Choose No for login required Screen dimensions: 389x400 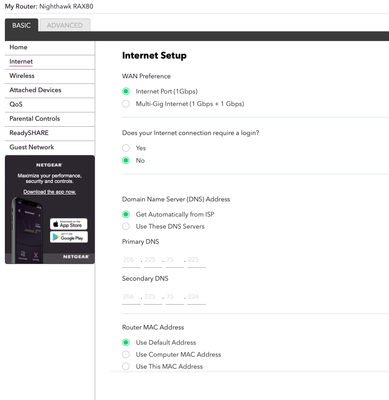126,160
